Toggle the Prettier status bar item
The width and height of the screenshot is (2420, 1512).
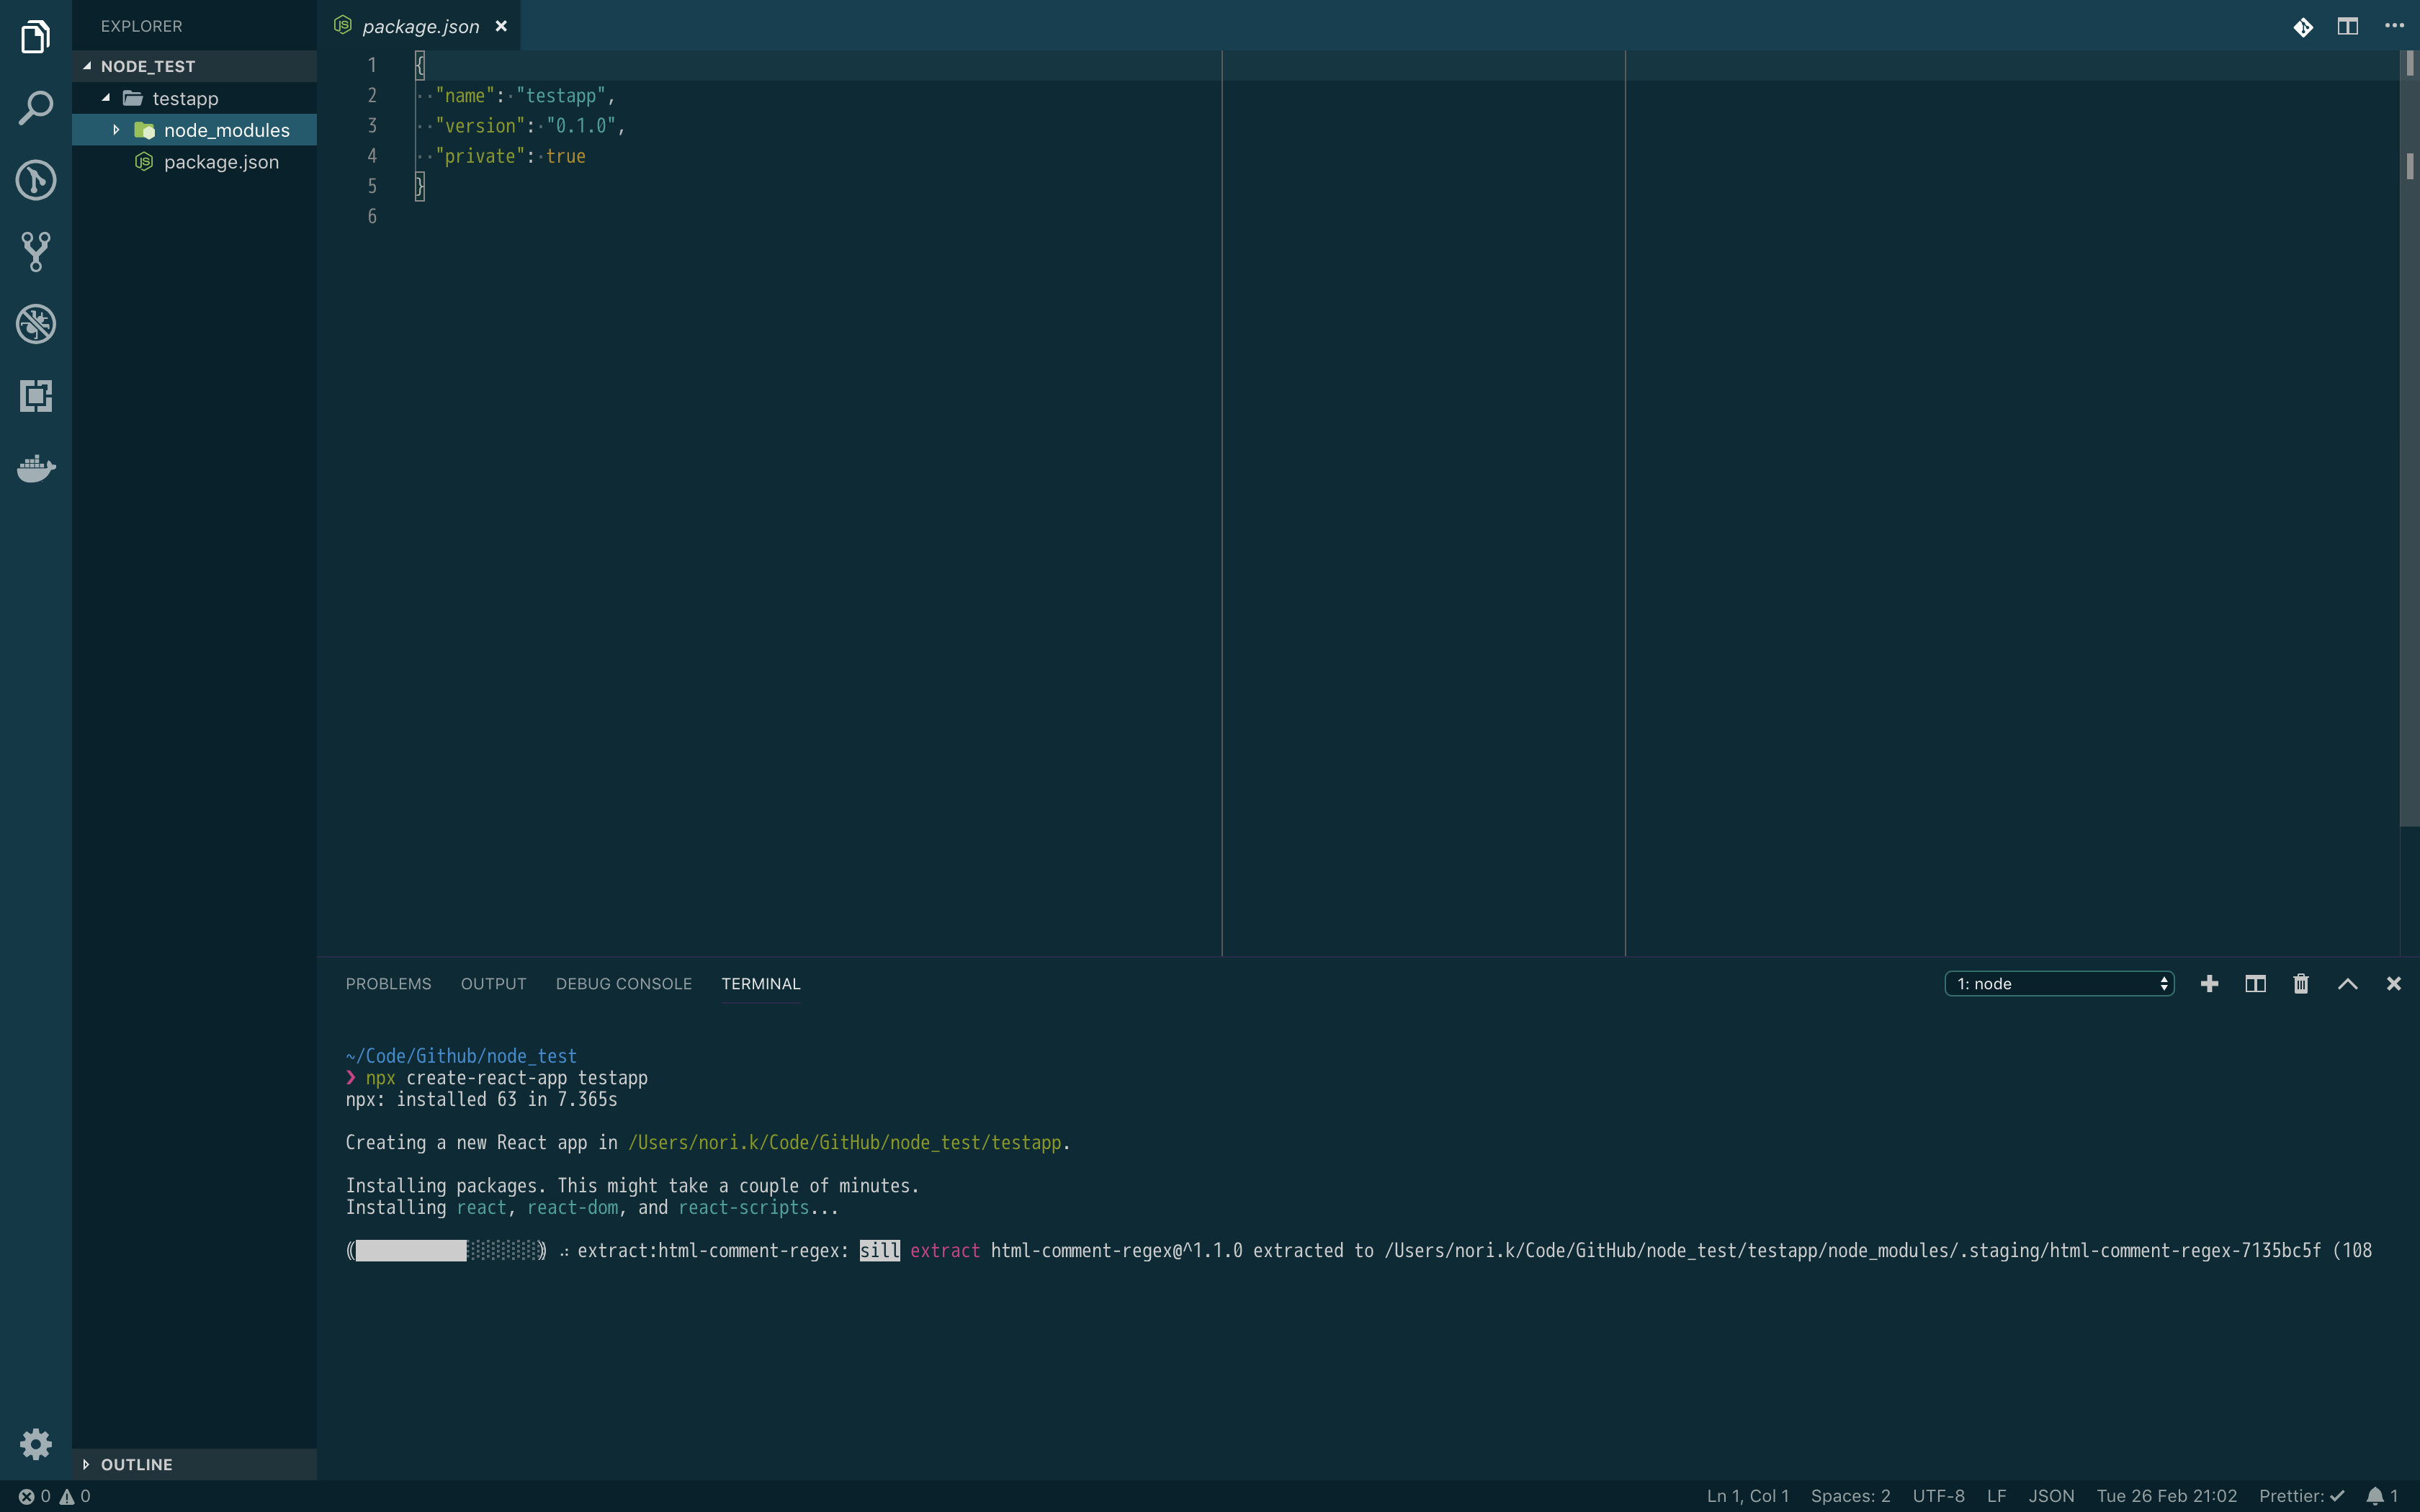(2300, 1496)
